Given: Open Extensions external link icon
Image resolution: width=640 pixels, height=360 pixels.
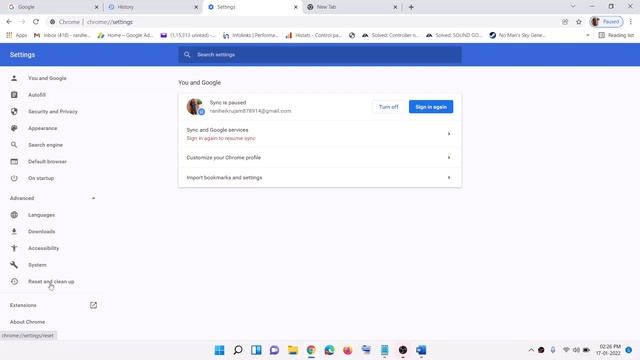Looking at the screenshot, I should (93, 305).
